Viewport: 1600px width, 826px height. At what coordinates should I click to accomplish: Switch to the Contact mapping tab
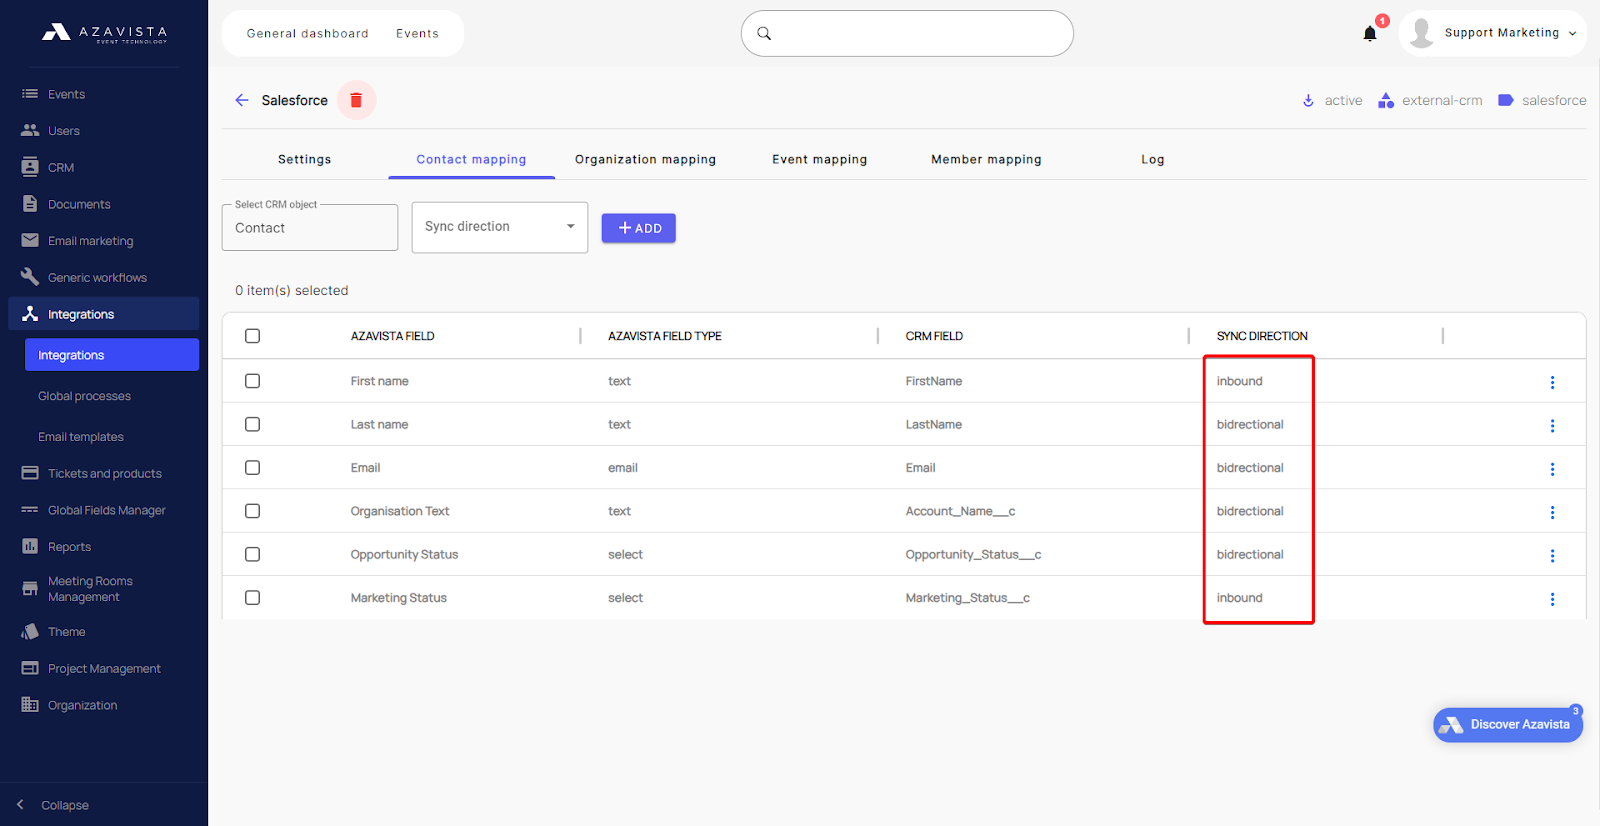471,159
